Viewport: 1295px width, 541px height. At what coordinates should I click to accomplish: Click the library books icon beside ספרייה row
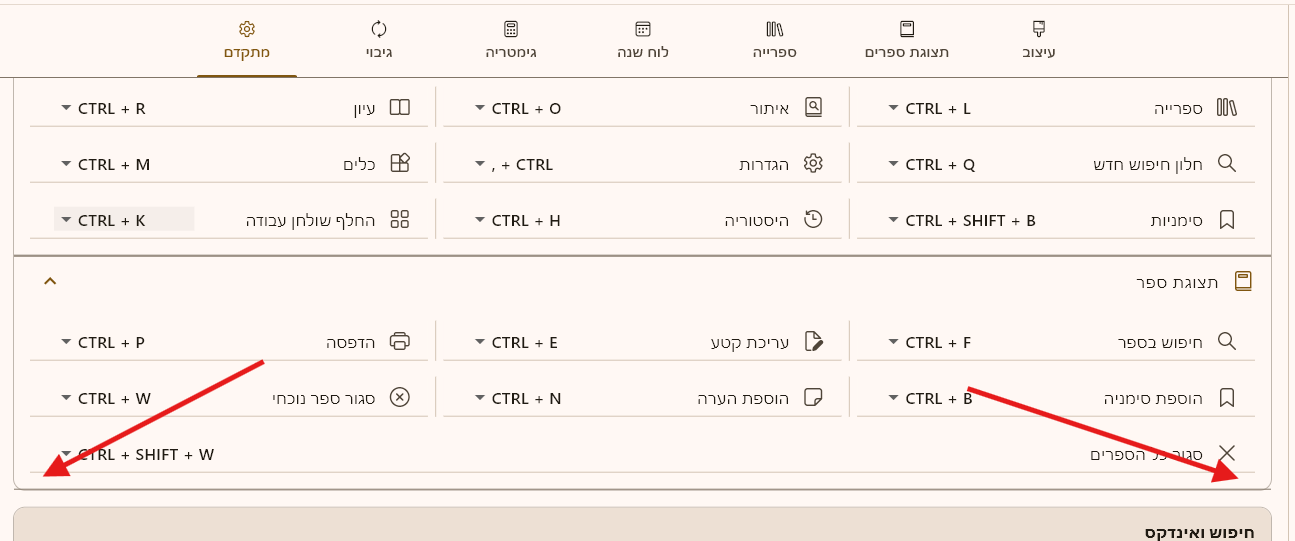click(x=1227, y=108)
